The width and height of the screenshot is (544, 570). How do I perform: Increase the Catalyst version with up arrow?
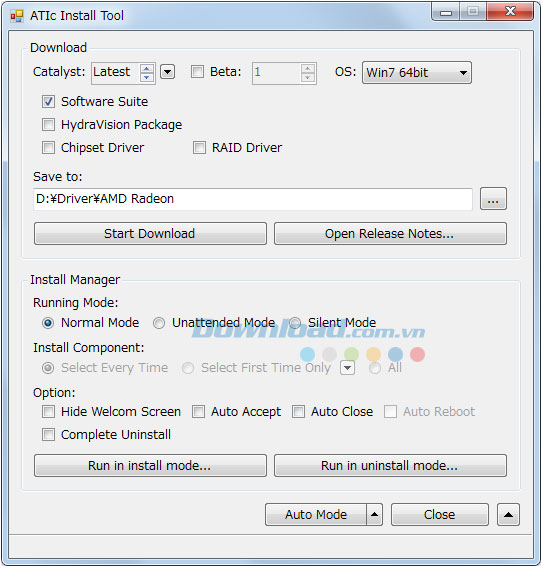tap(147, 69)
